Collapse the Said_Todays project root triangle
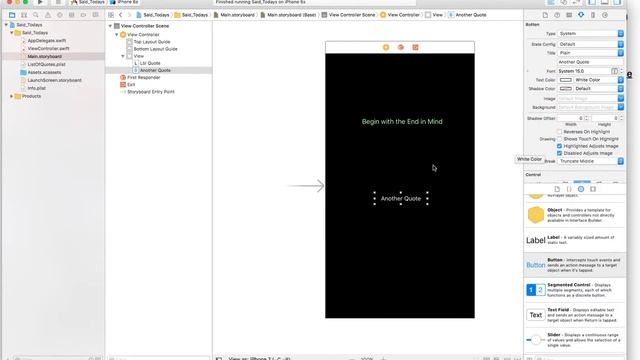The height and width of the screenshot is (360, 640). click(6, 25)
